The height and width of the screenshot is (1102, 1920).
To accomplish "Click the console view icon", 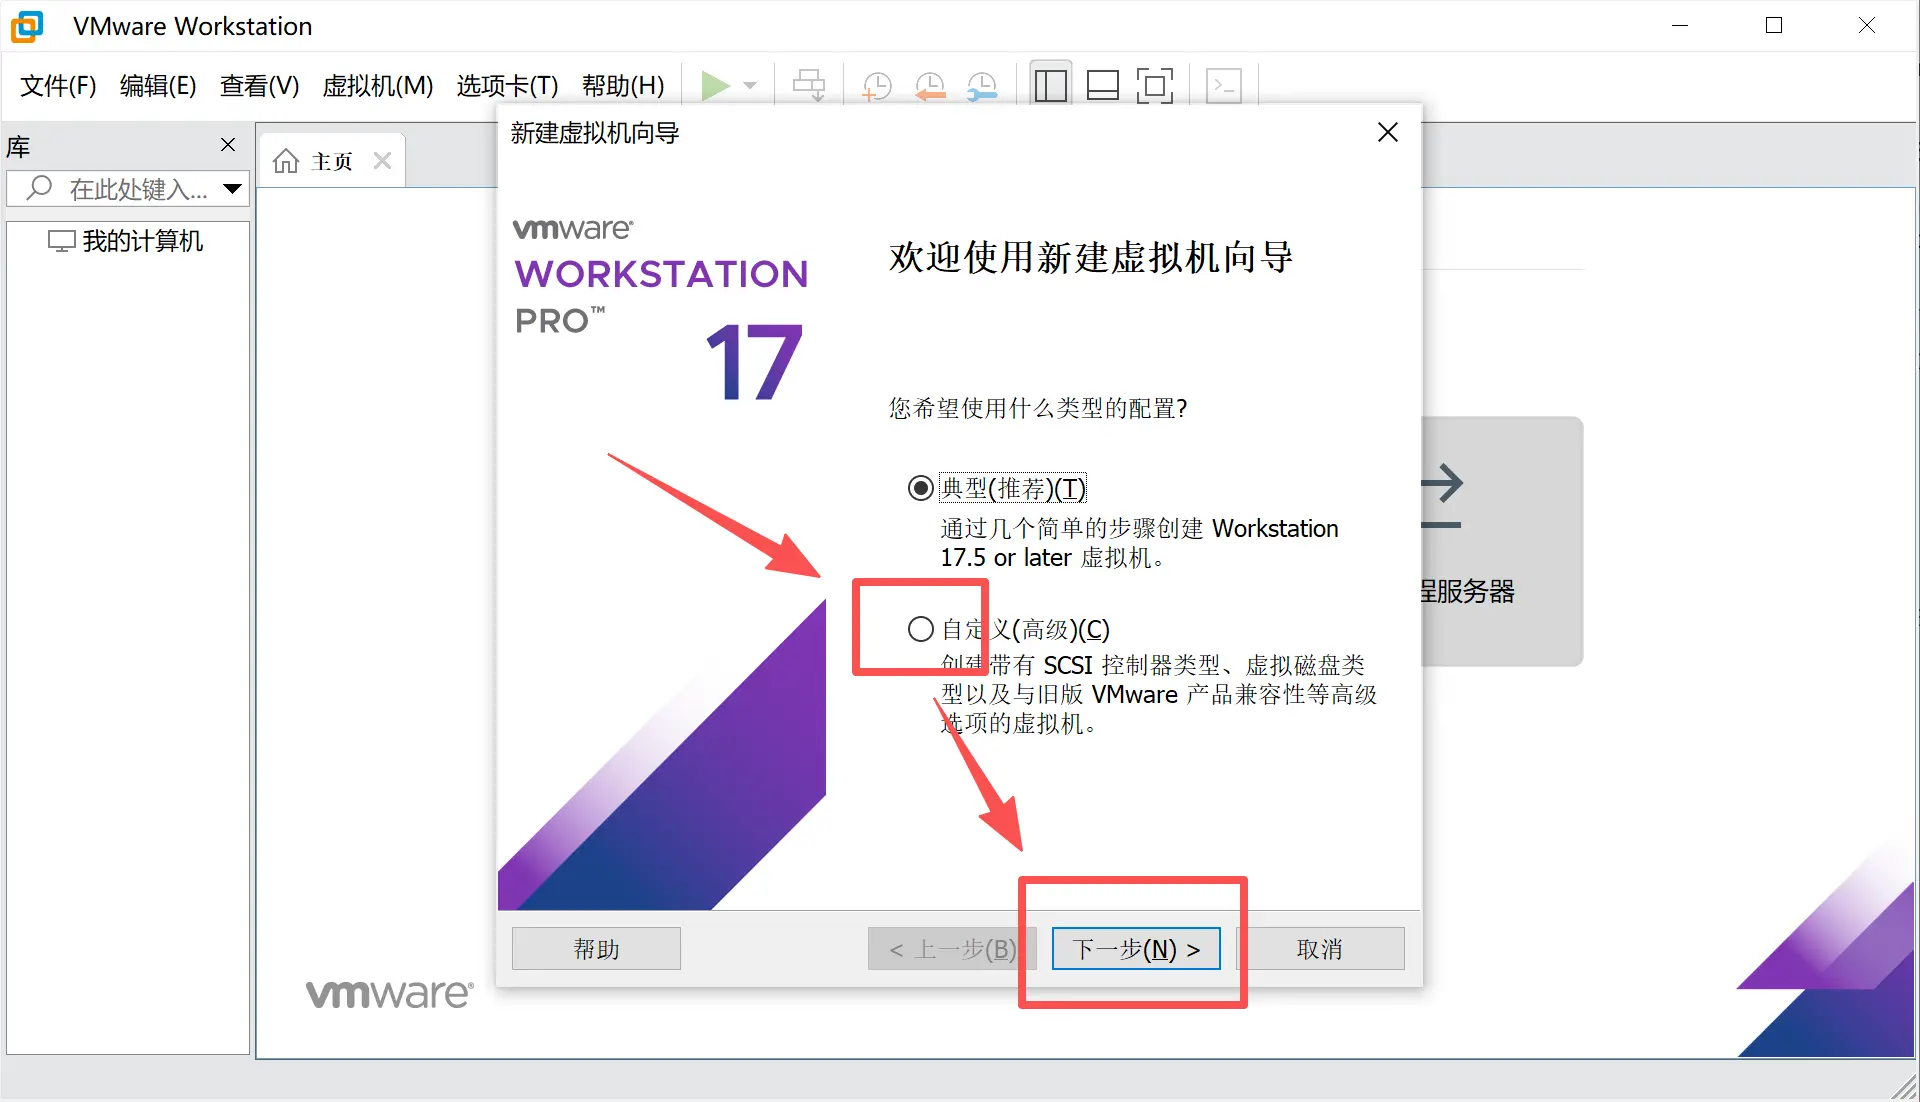I will [x=1224, y=86].
